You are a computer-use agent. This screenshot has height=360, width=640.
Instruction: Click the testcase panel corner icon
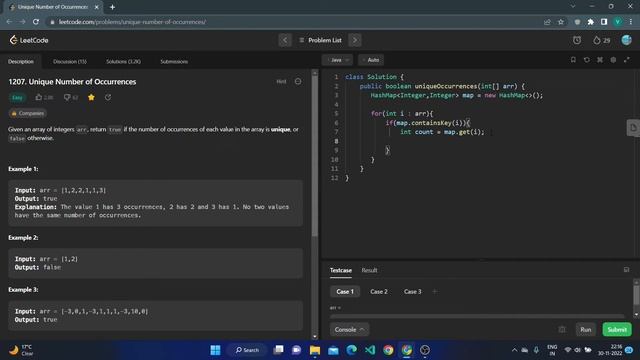coord(626,270)
